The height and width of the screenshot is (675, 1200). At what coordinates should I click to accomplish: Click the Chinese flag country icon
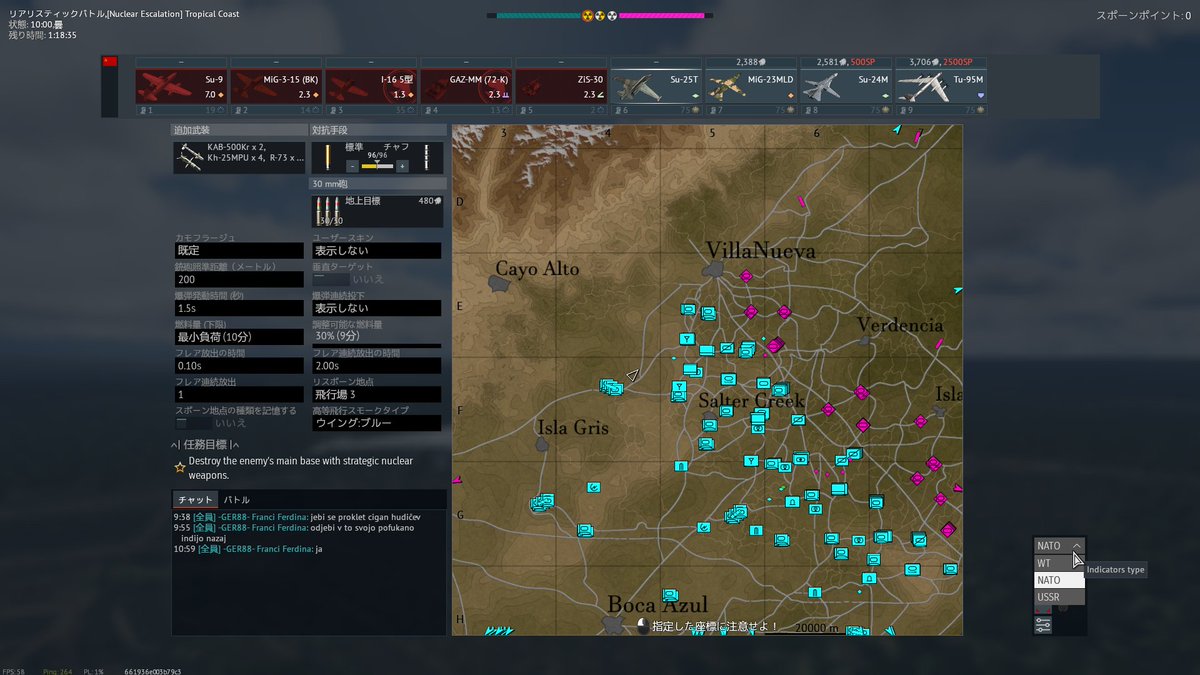[x=110, y=62]
